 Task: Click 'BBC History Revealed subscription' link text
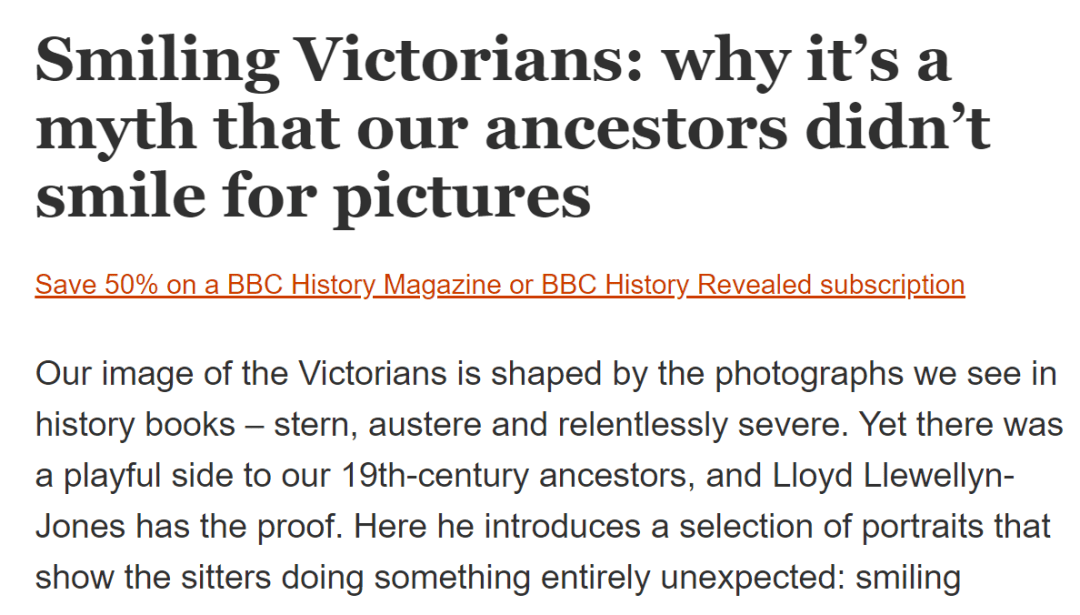pos(752,285)
